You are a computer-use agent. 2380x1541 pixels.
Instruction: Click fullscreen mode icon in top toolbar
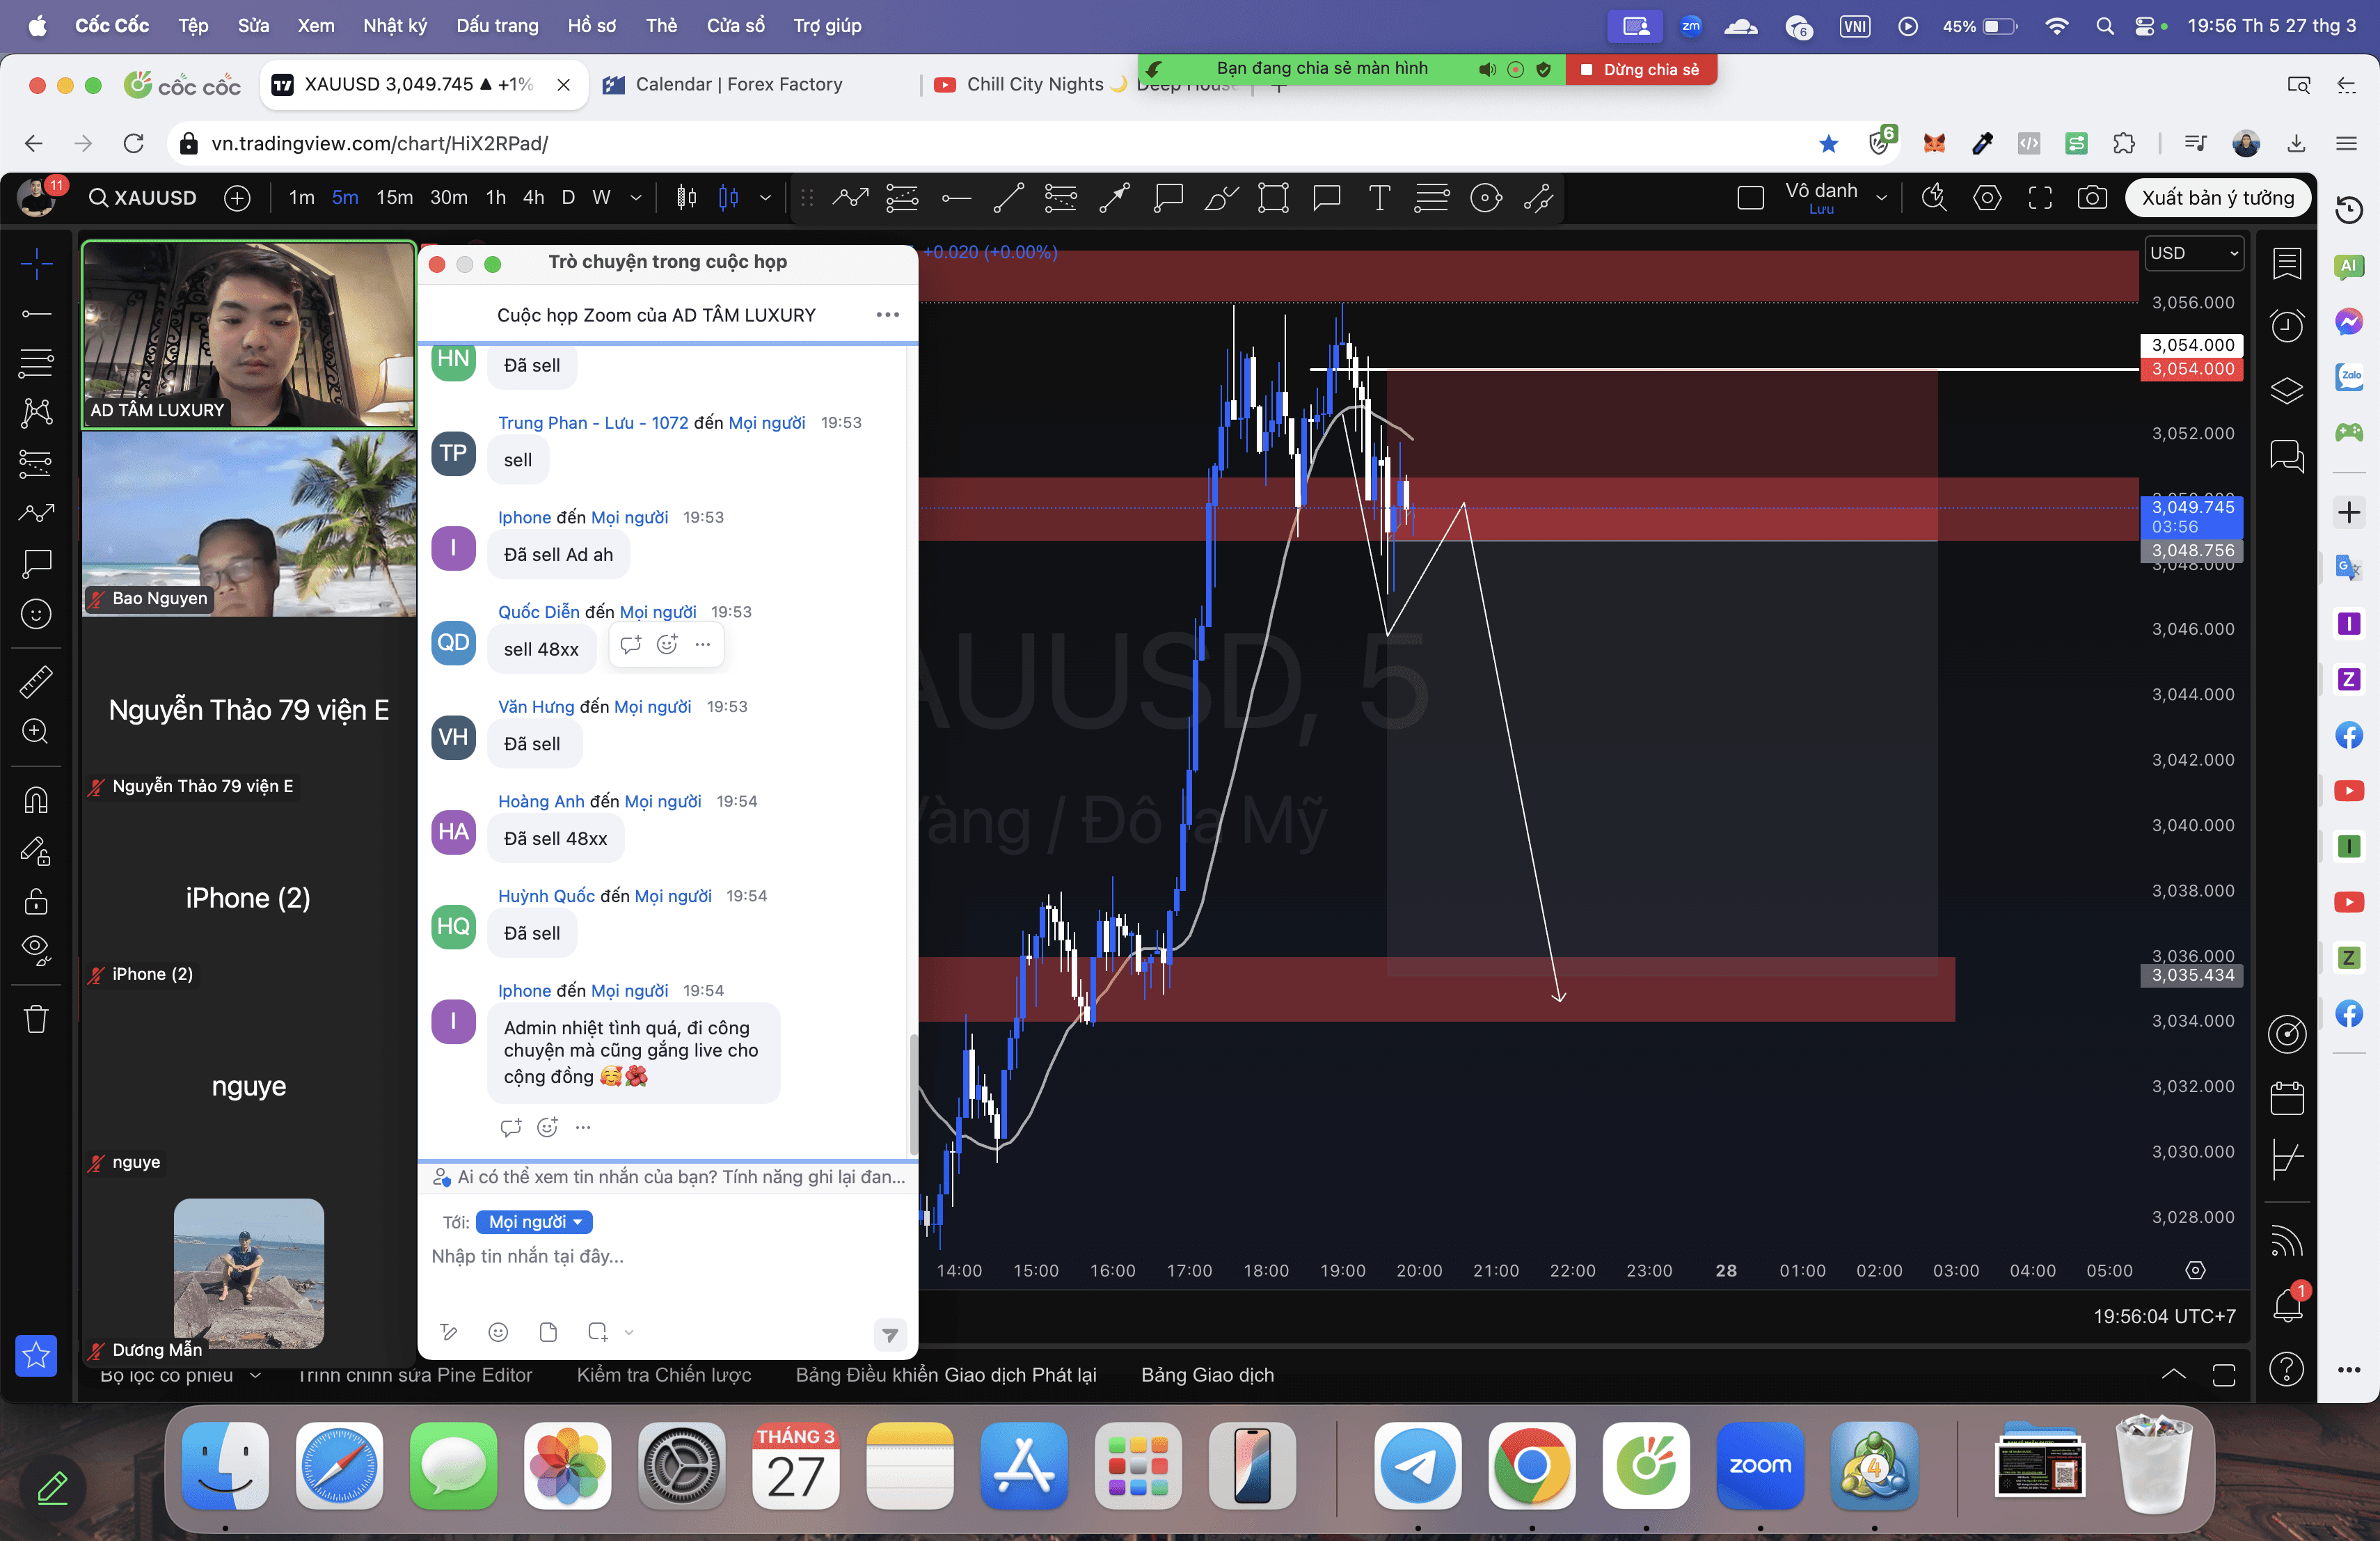click(x=2040, y=198)
